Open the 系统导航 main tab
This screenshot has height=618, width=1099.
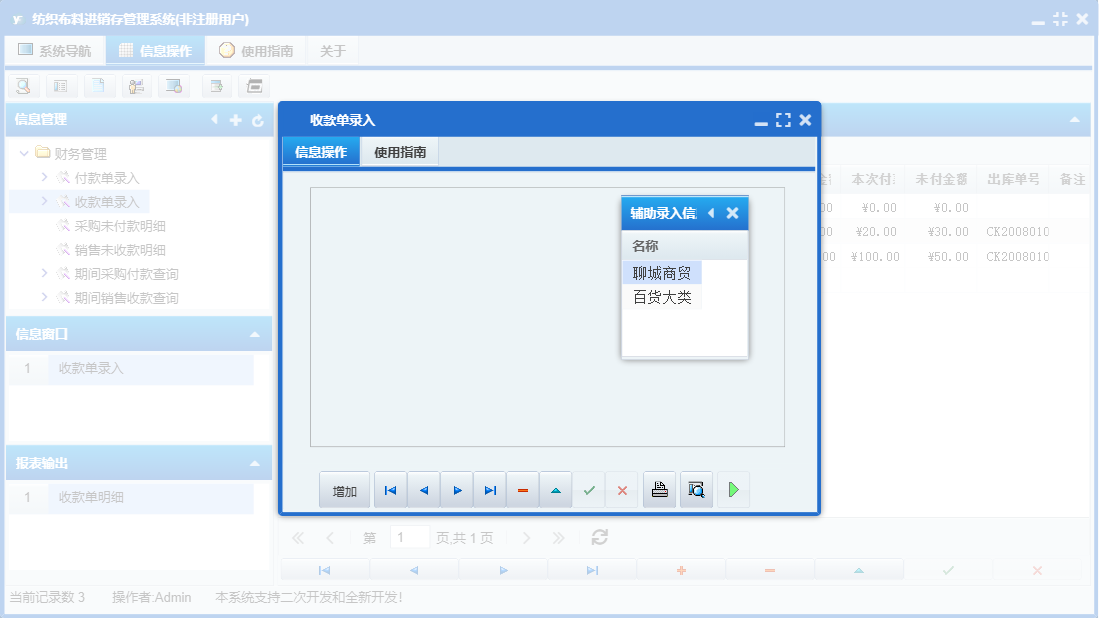pyautogui.click(x=55, y=51)
